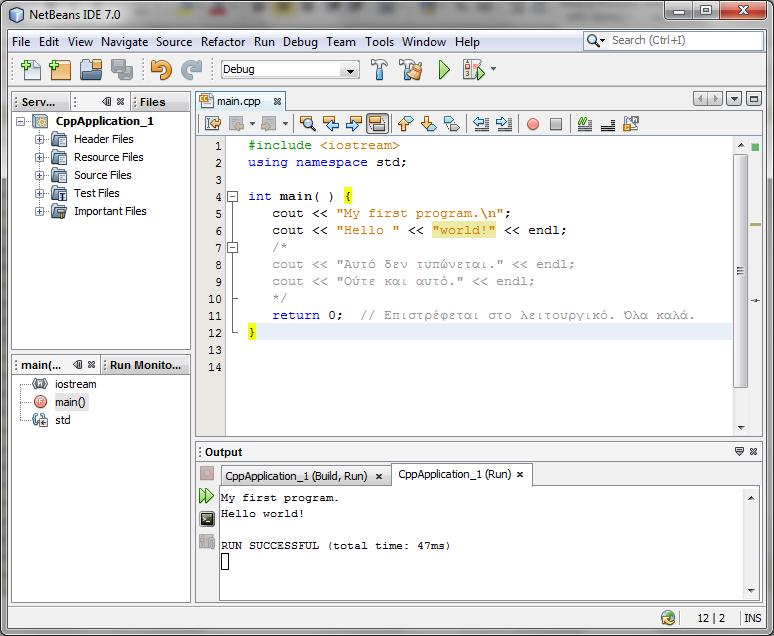Click the Debug Project icon

coord(473,70)
